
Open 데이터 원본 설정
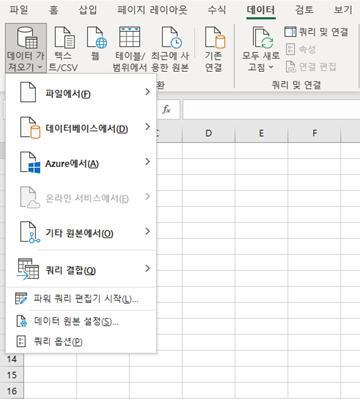[x=81, y=321]
